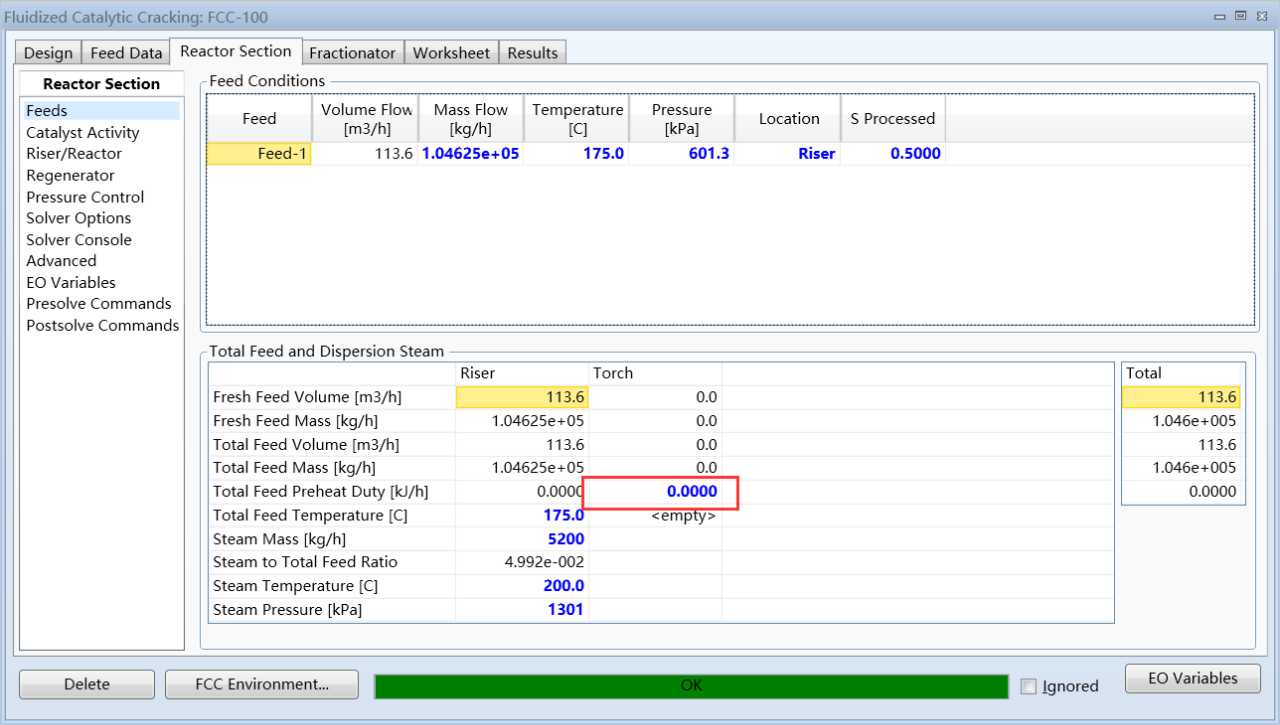Select the Reactor Section tab
This screenshot has height=725, width=1280.
point(236,51)
